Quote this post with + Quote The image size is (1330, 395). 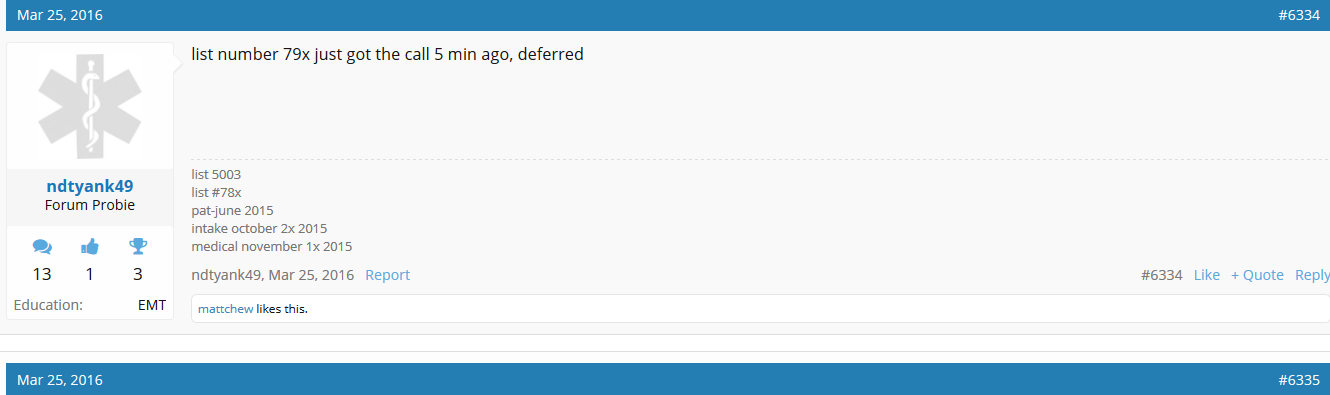pos(1257,275)
